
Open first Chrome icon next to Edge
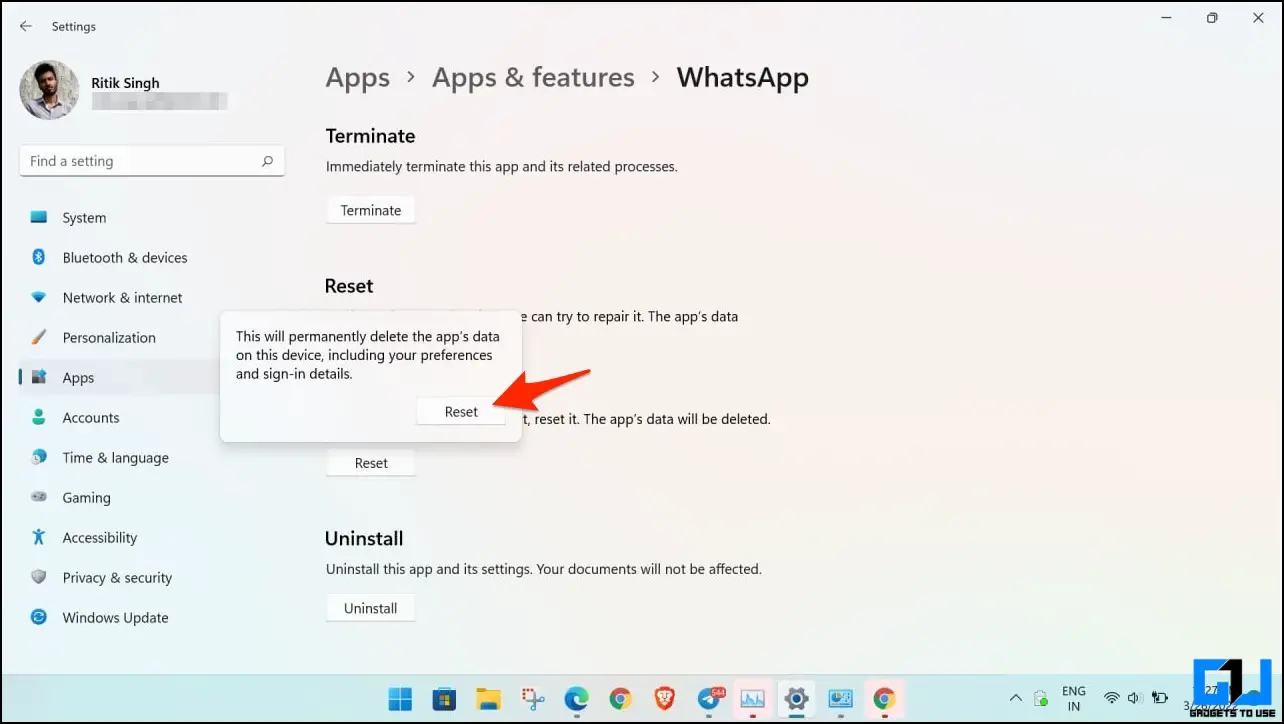click(x=620, y=698)
